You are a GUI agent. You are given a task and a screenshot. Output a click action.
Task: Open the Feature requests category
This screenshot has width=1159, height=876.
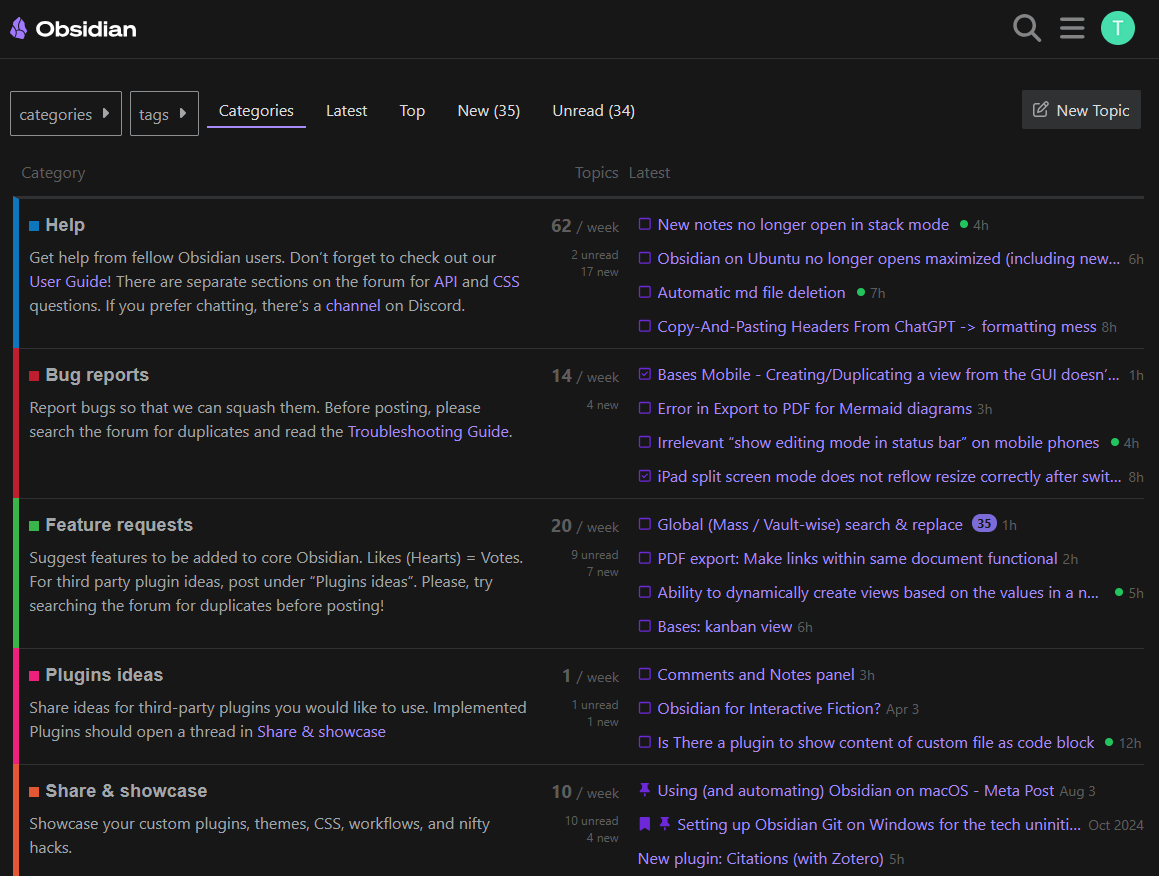click(x=119, y=525)
